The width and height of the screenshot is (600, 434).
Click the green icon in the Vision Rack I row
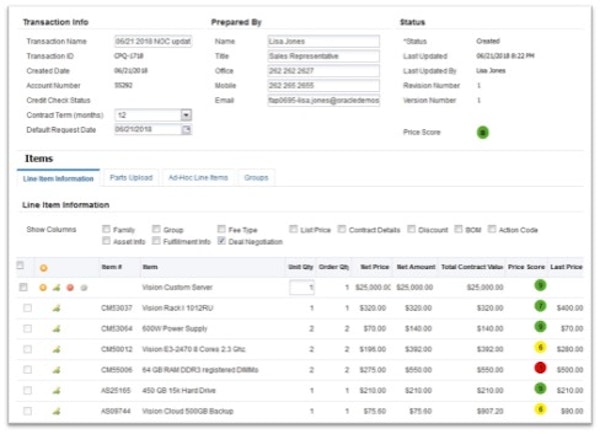[x=57, y=308]
